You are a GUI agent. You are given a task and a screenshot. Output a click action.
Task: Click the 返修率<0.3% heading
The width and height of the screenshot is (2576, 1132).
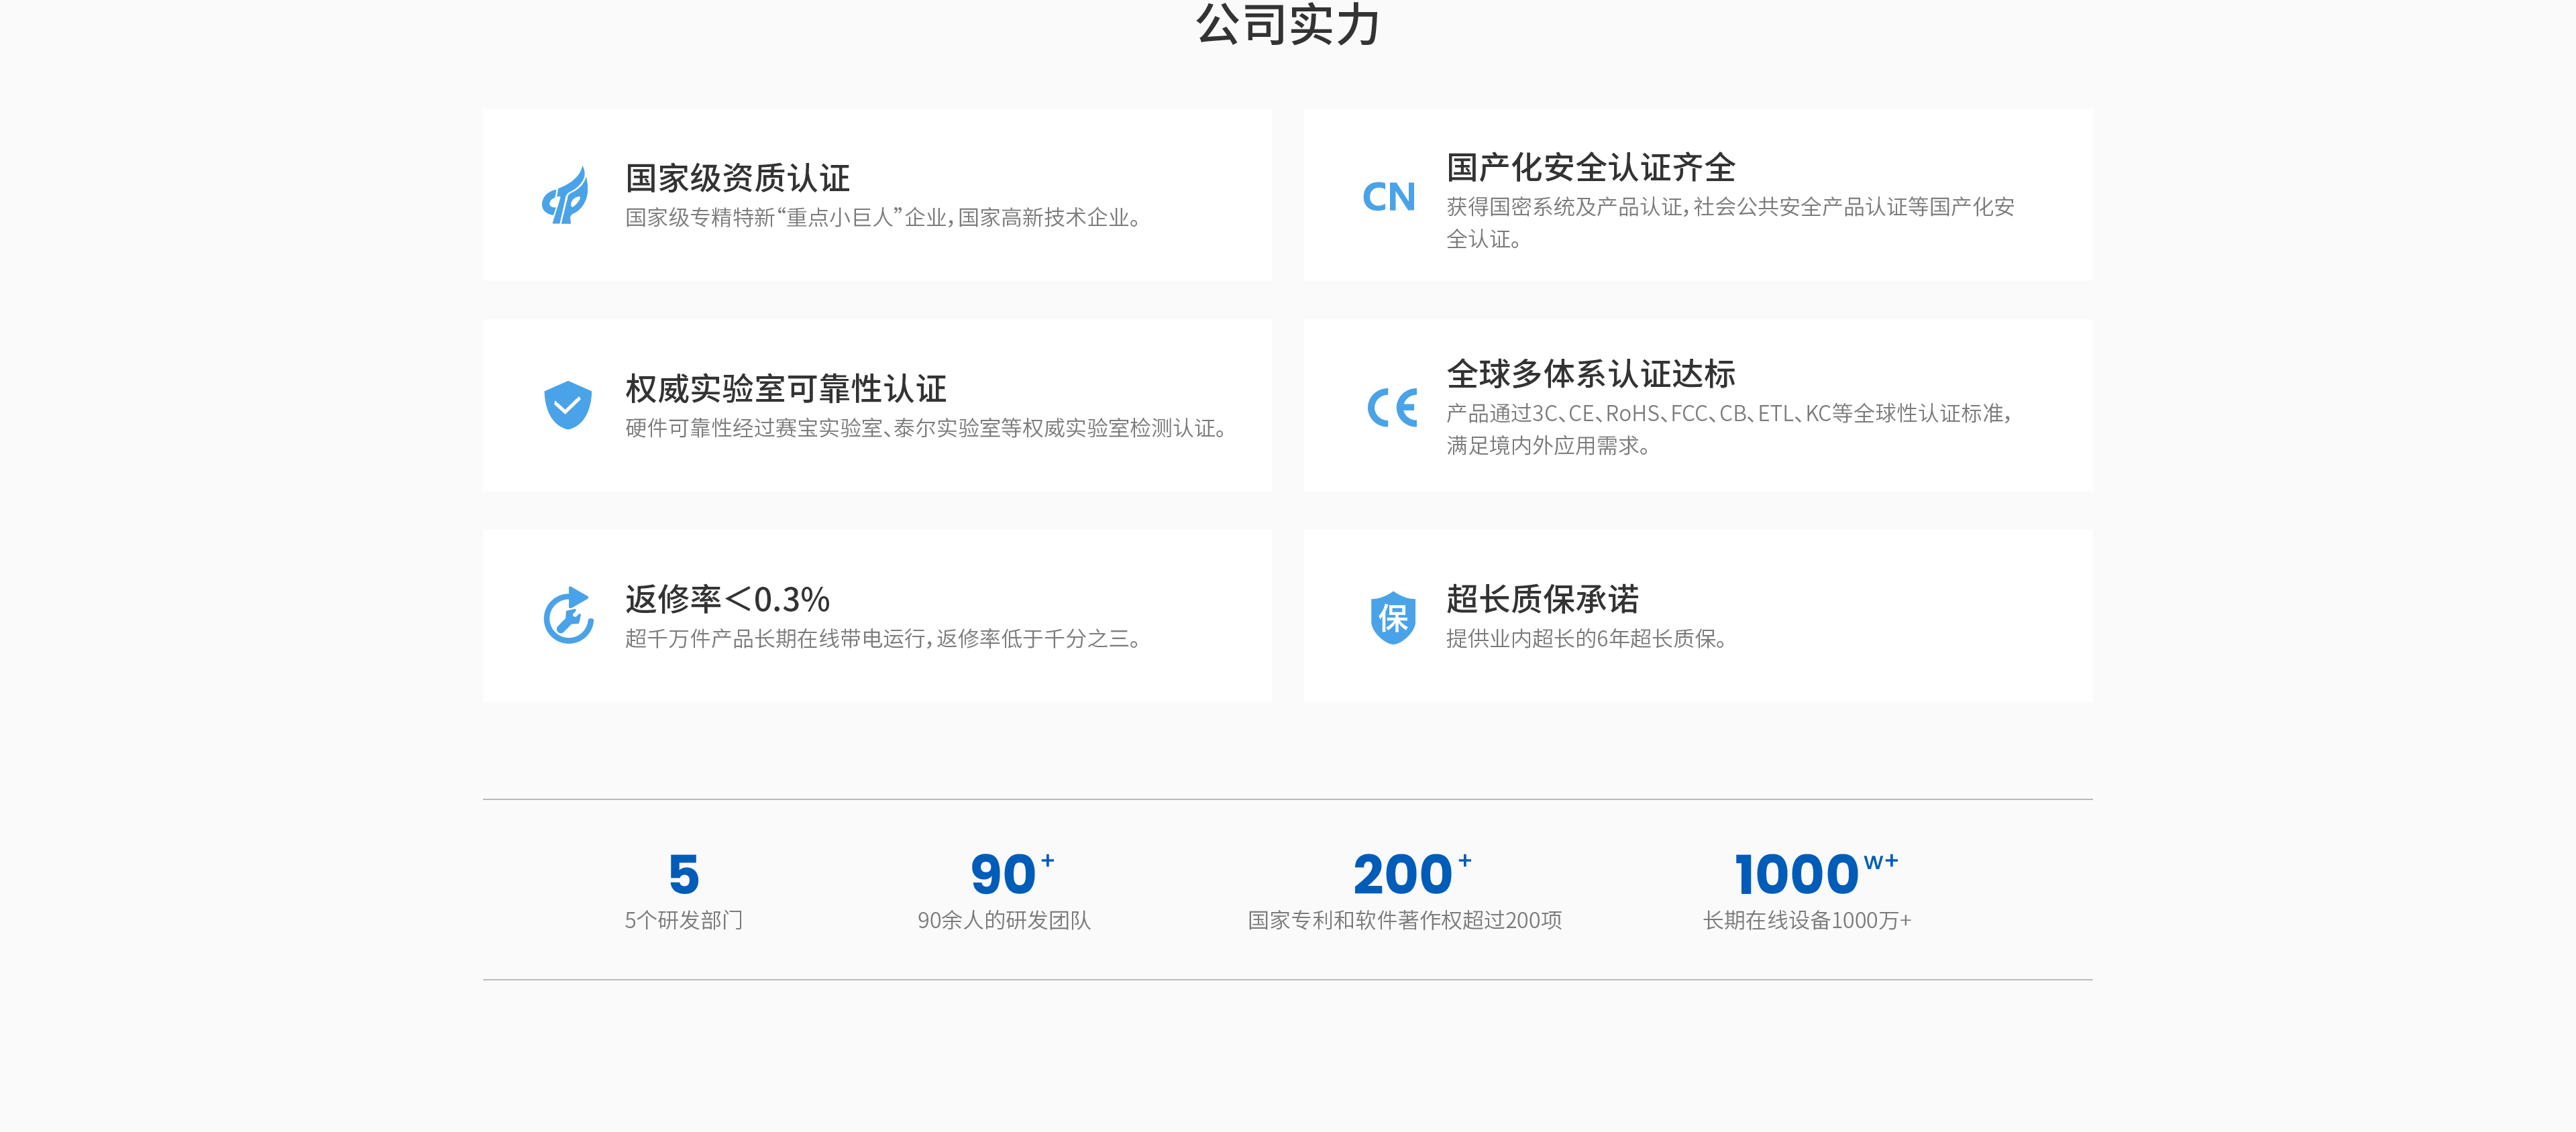point(727,599)
